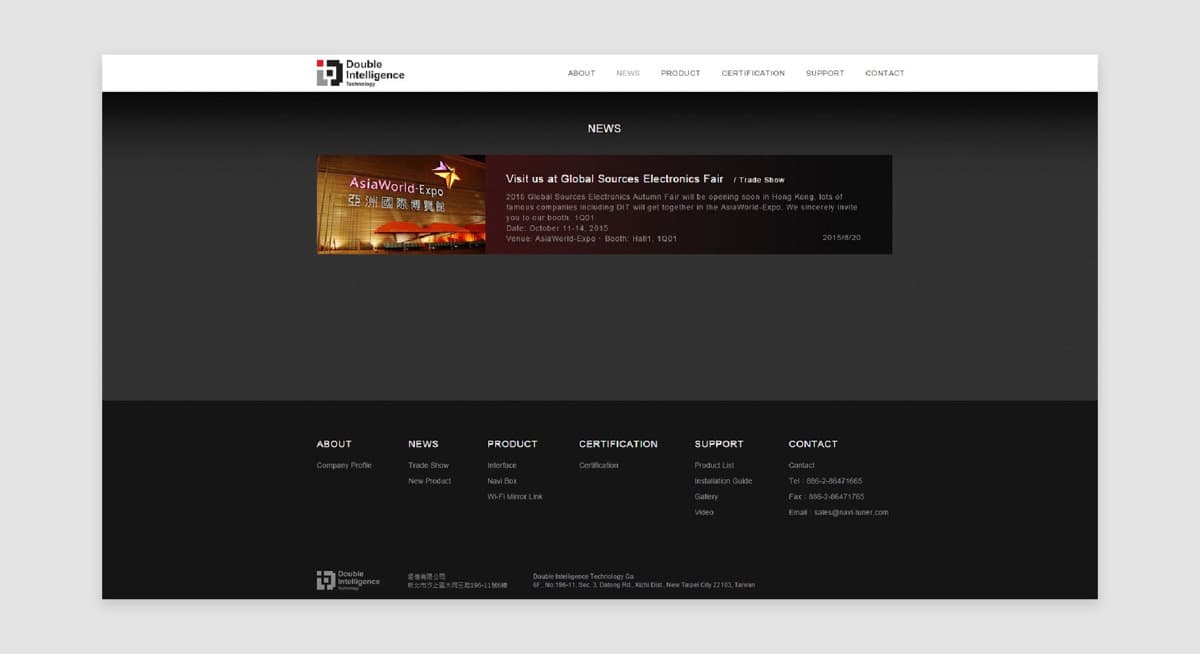The height and width of the screenshot is (654, 1200).
Task: Click the Fax : 886-2-86471765 line
Action: (826, 497)
